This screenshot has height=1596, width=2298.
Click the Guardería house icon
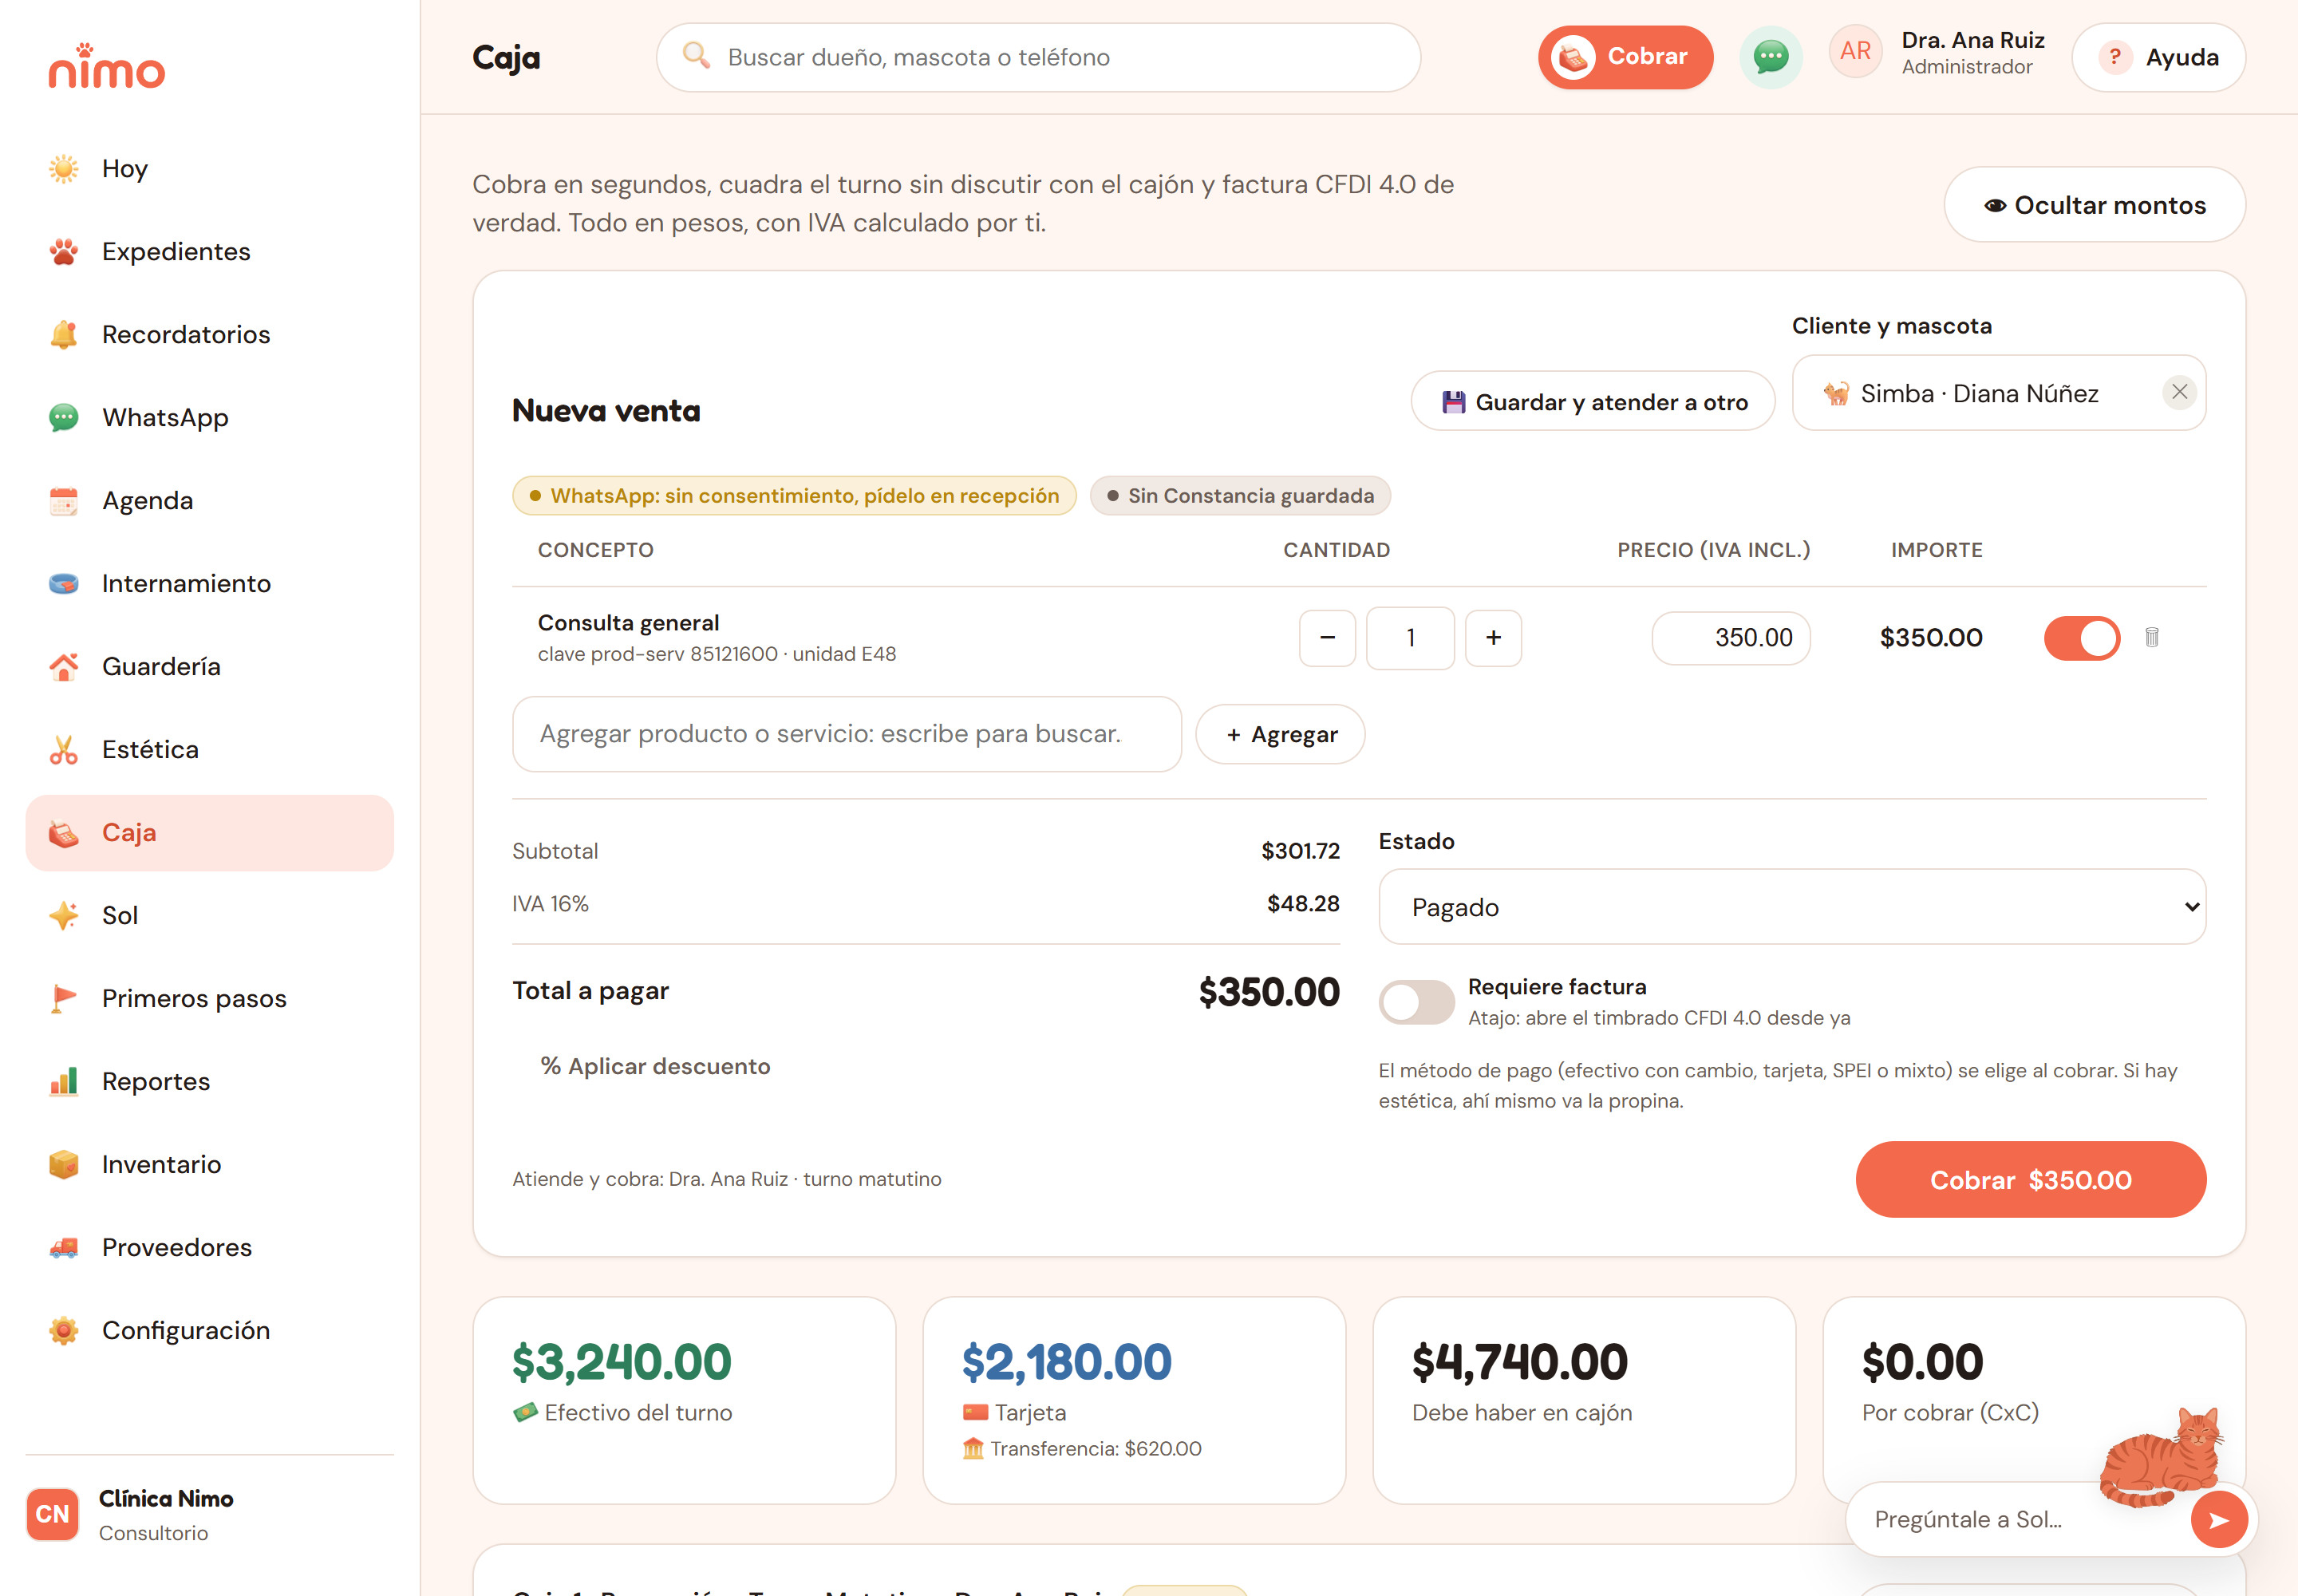(64, 666)
